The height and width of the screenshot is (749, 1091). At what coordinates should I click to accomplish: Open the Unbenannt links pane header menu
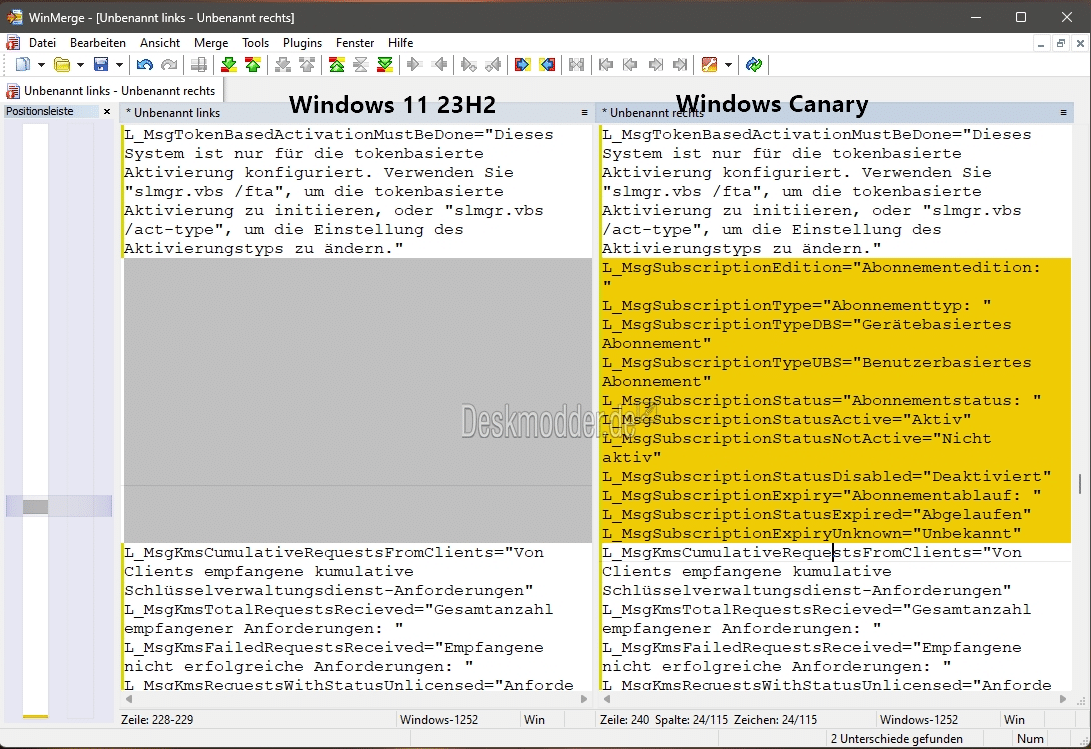pos(584,112)
